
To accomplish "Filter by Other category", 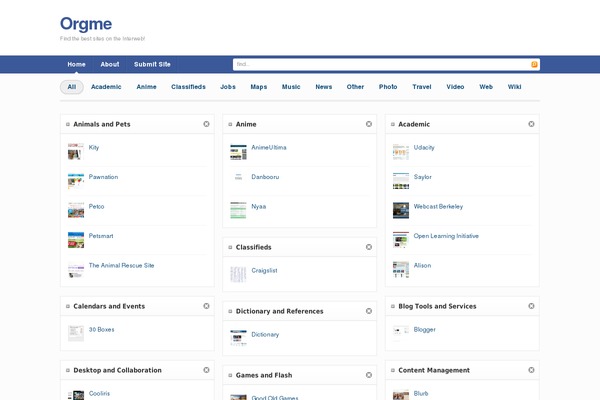I will click(x=355, y=87).
